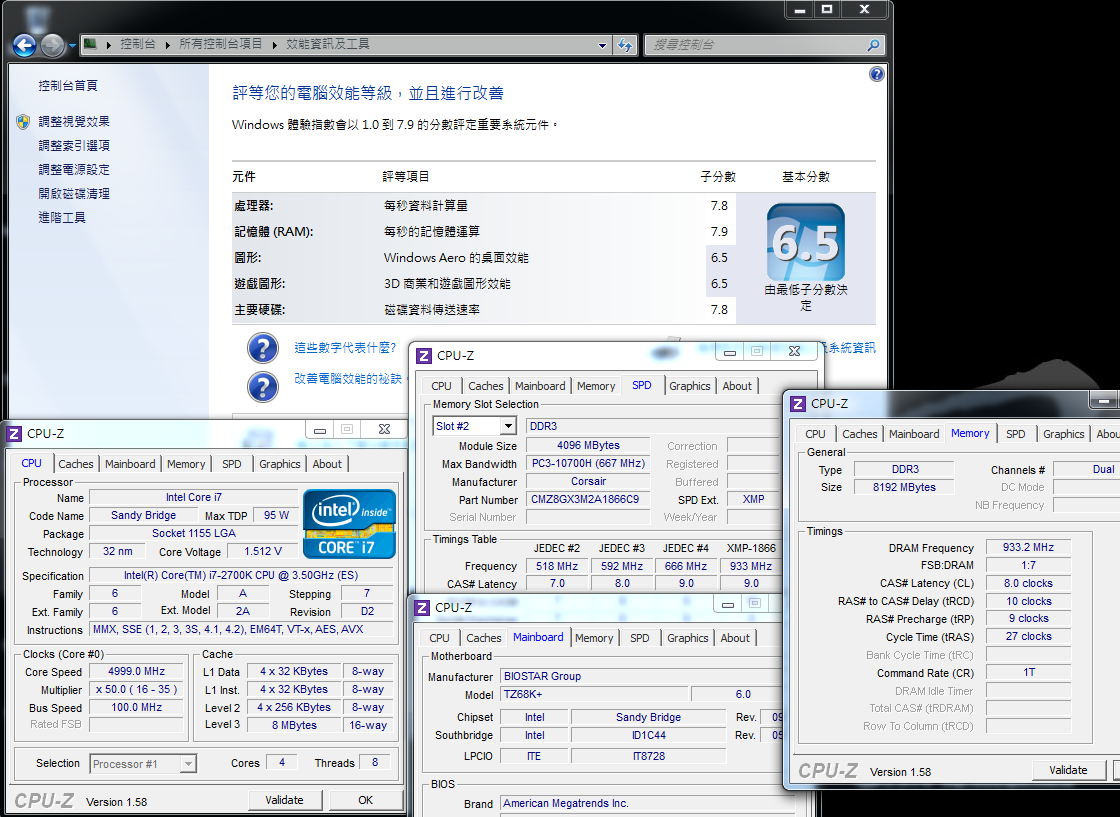This screenshot has width=1120, height=817.
Task: Open the recent pages dropdown beside Forward arrow
Action: pos(71,46)
